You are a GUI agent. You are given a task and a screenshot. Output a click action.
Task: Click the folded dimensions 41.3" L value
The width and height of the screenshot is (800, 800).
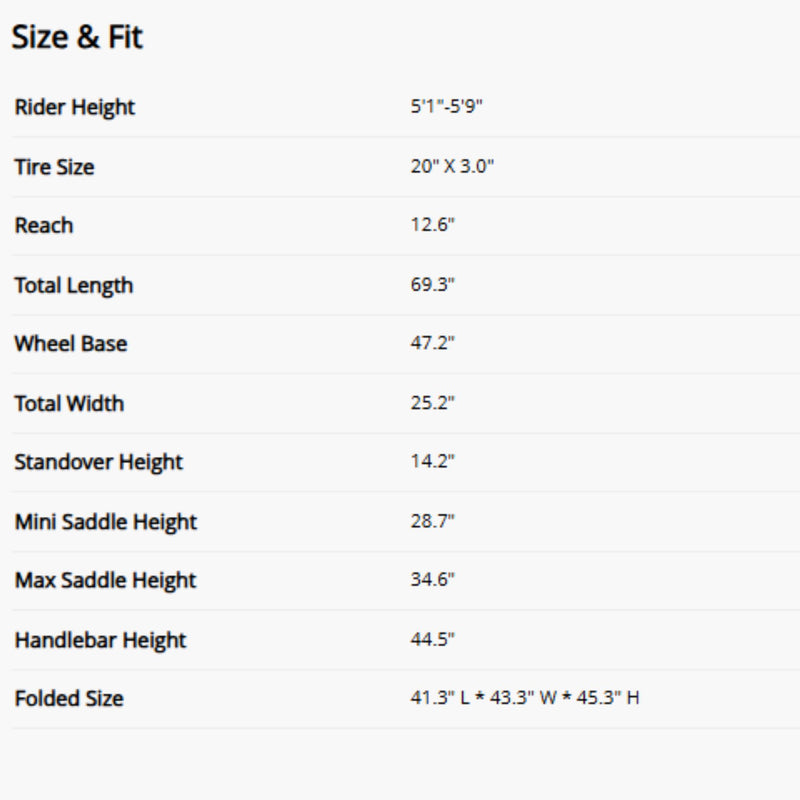pos(440,697)
